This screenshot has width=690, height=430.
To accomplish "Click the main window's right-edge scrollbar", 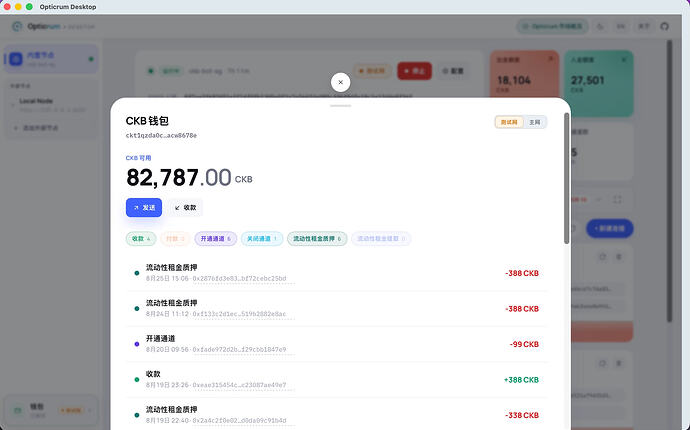I will [669, 180].
